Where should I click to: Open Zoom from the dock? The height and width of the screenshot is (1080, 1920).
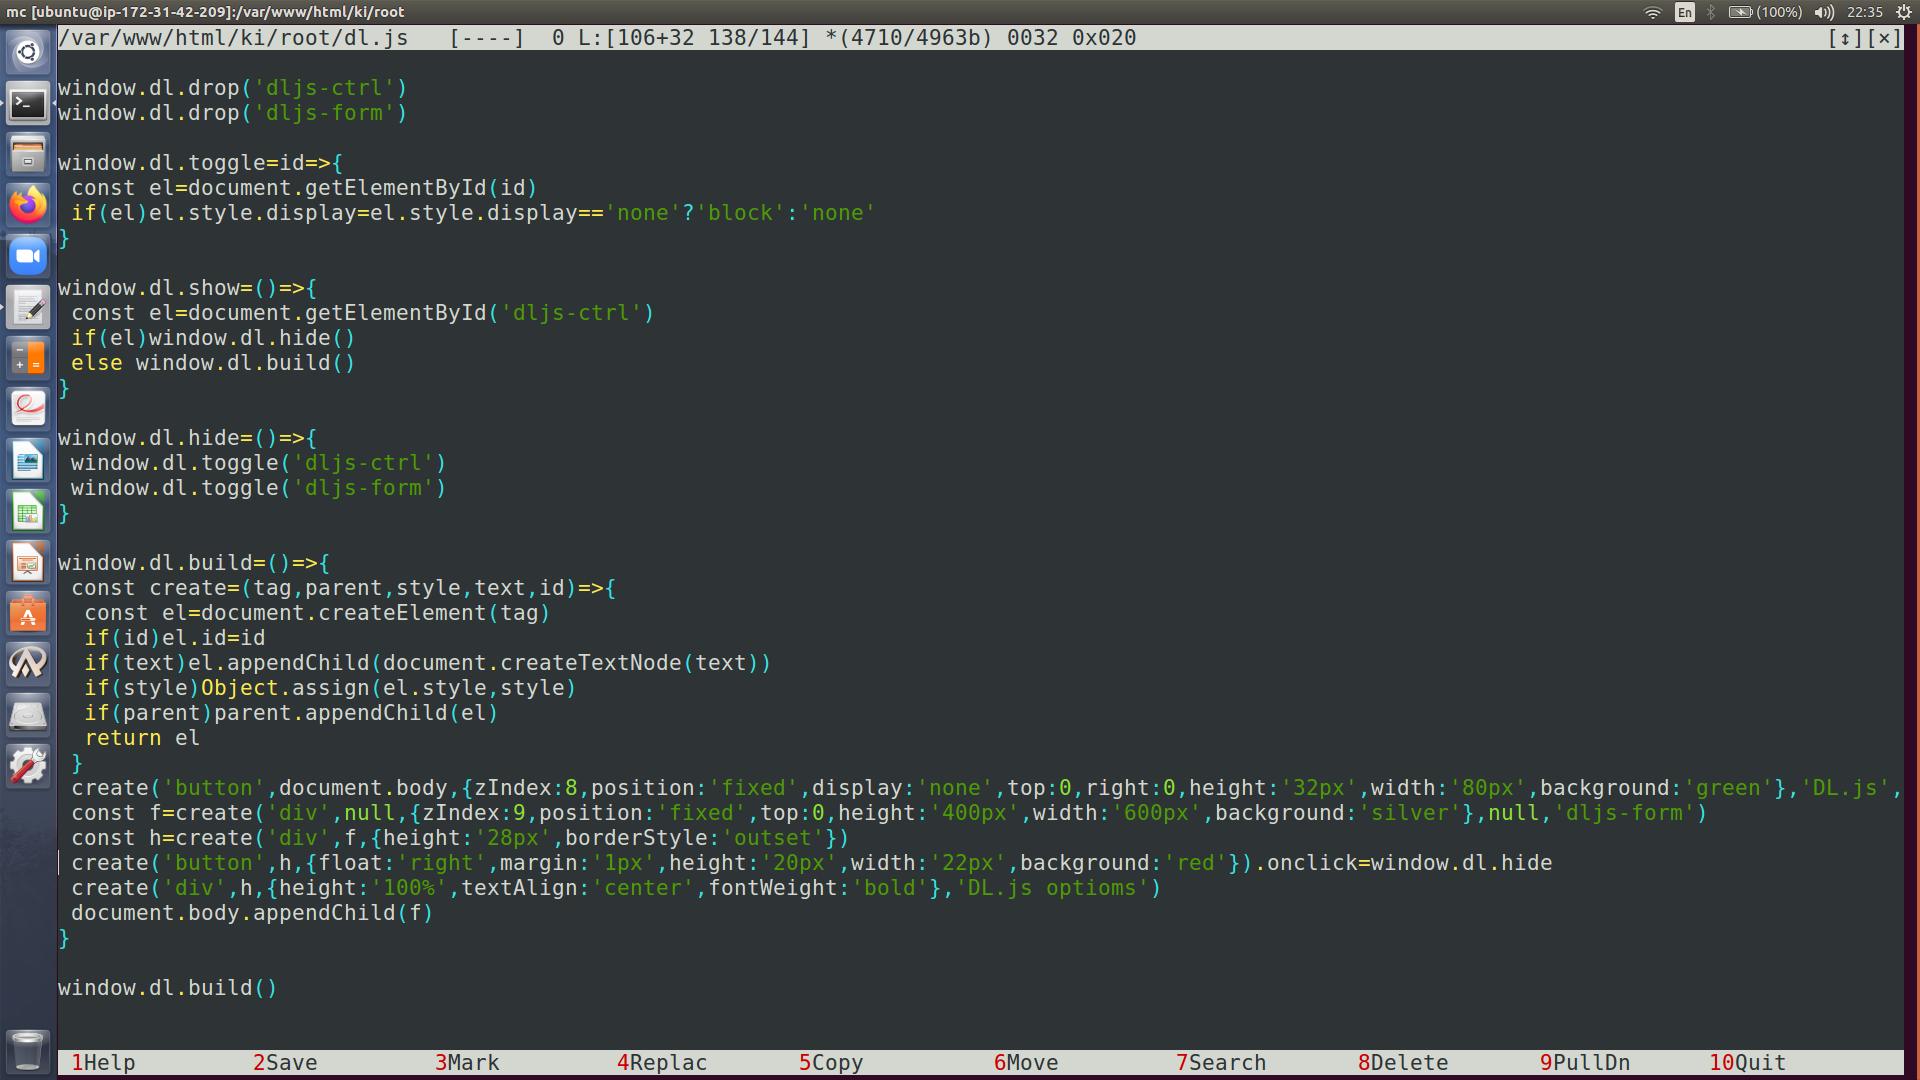28,256
